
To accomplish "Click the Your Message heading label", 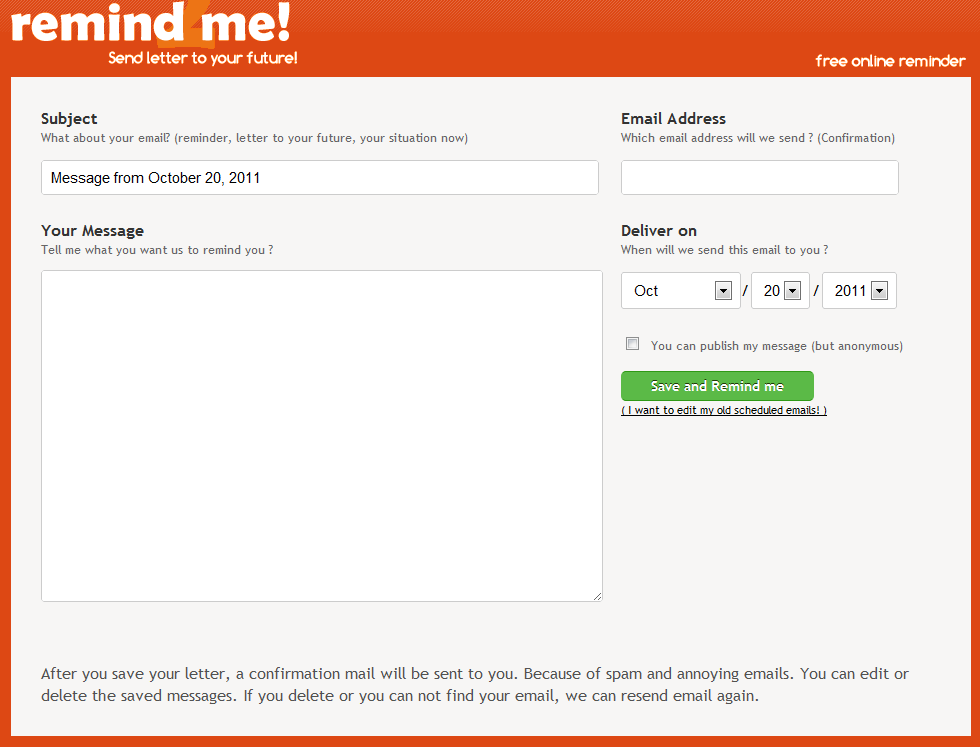I will coord(92,231).
